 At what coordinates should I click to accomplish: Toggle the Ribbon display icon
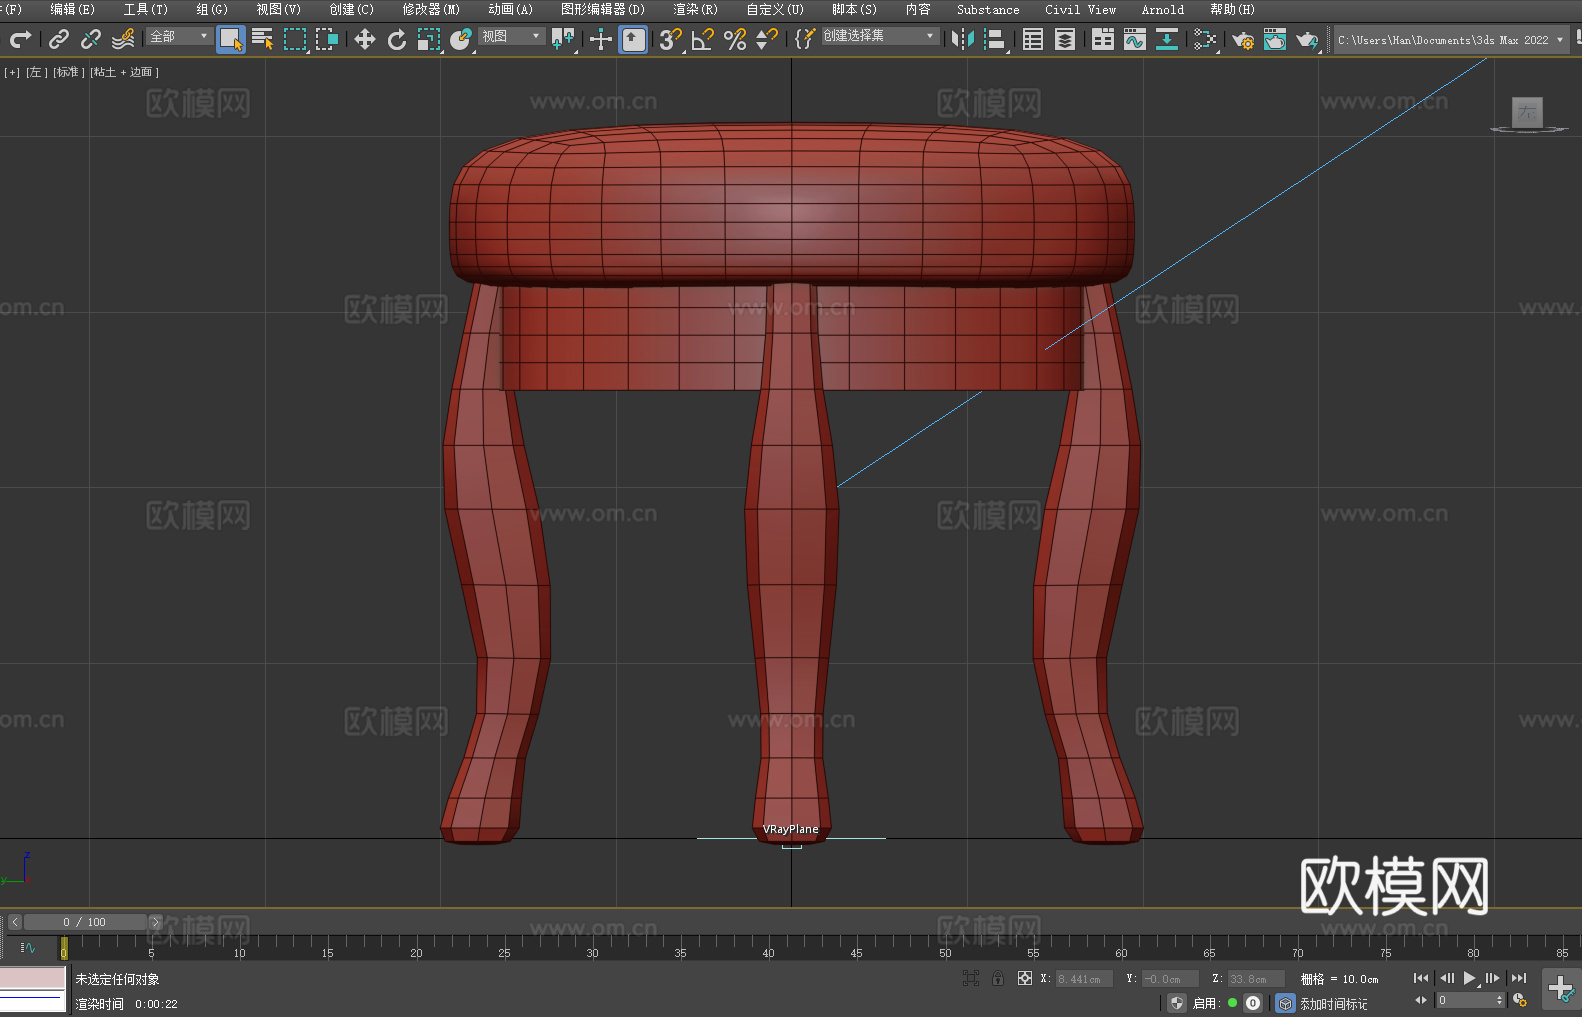point(1103,39)
